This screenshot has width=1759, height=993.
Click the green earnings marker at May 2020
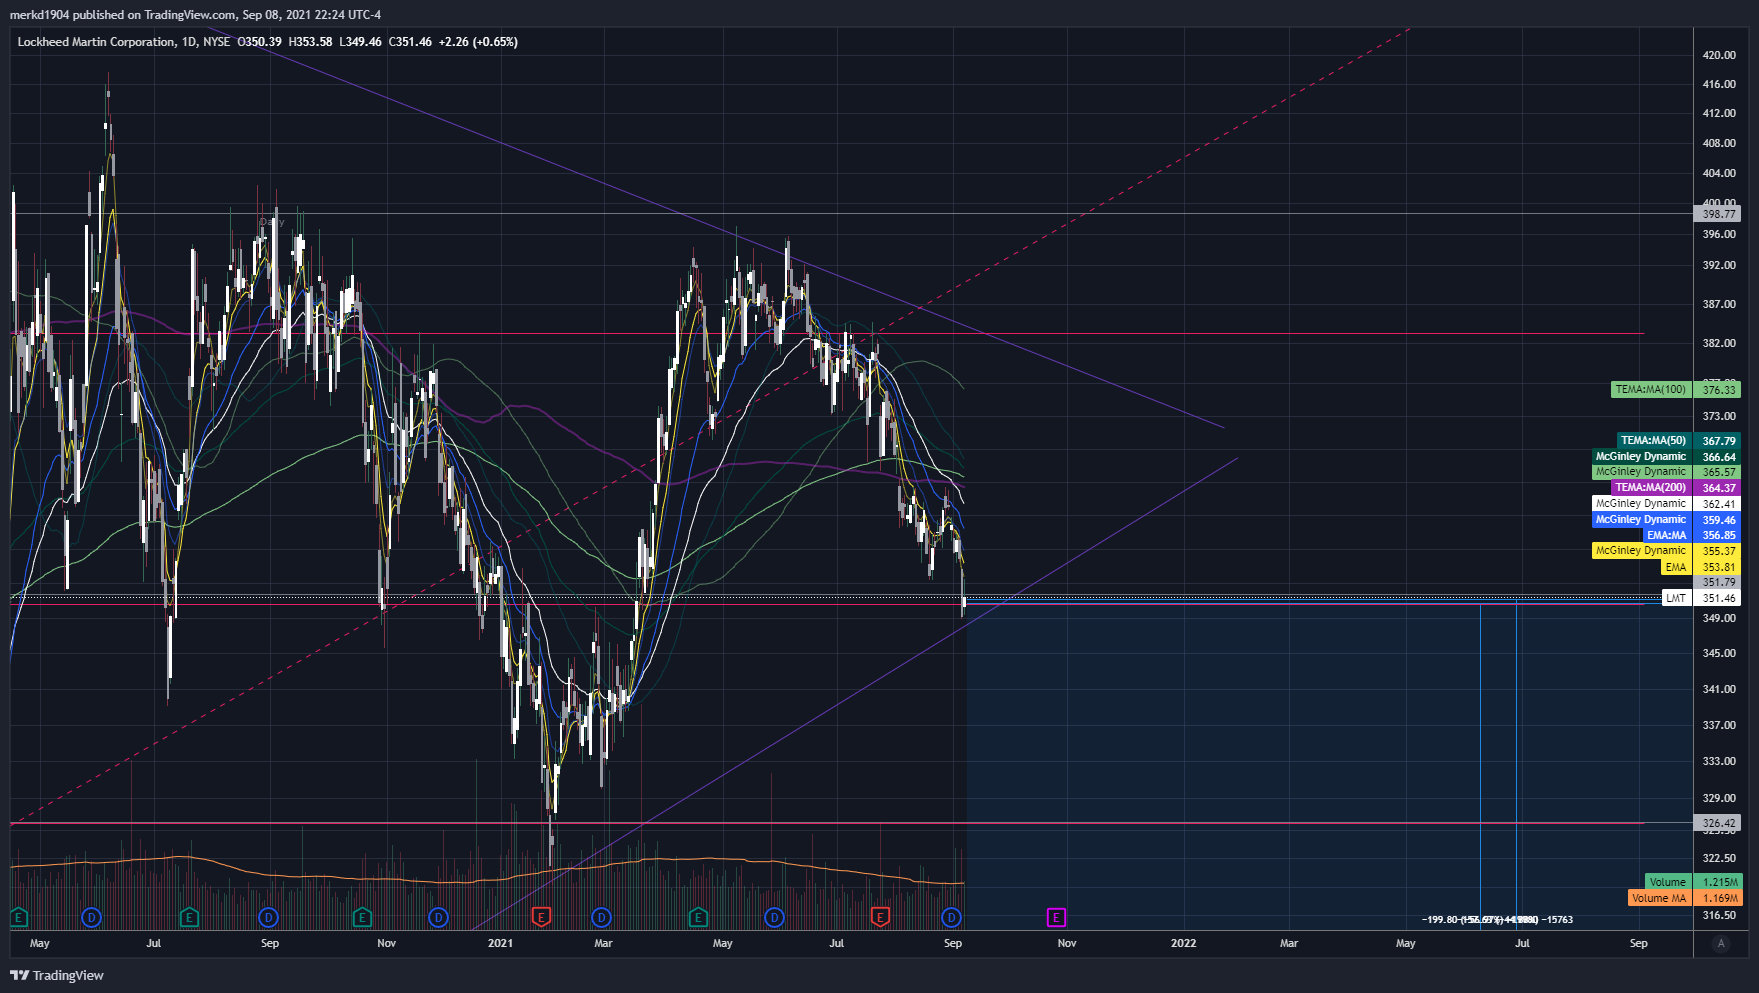[x=17, y=917]
